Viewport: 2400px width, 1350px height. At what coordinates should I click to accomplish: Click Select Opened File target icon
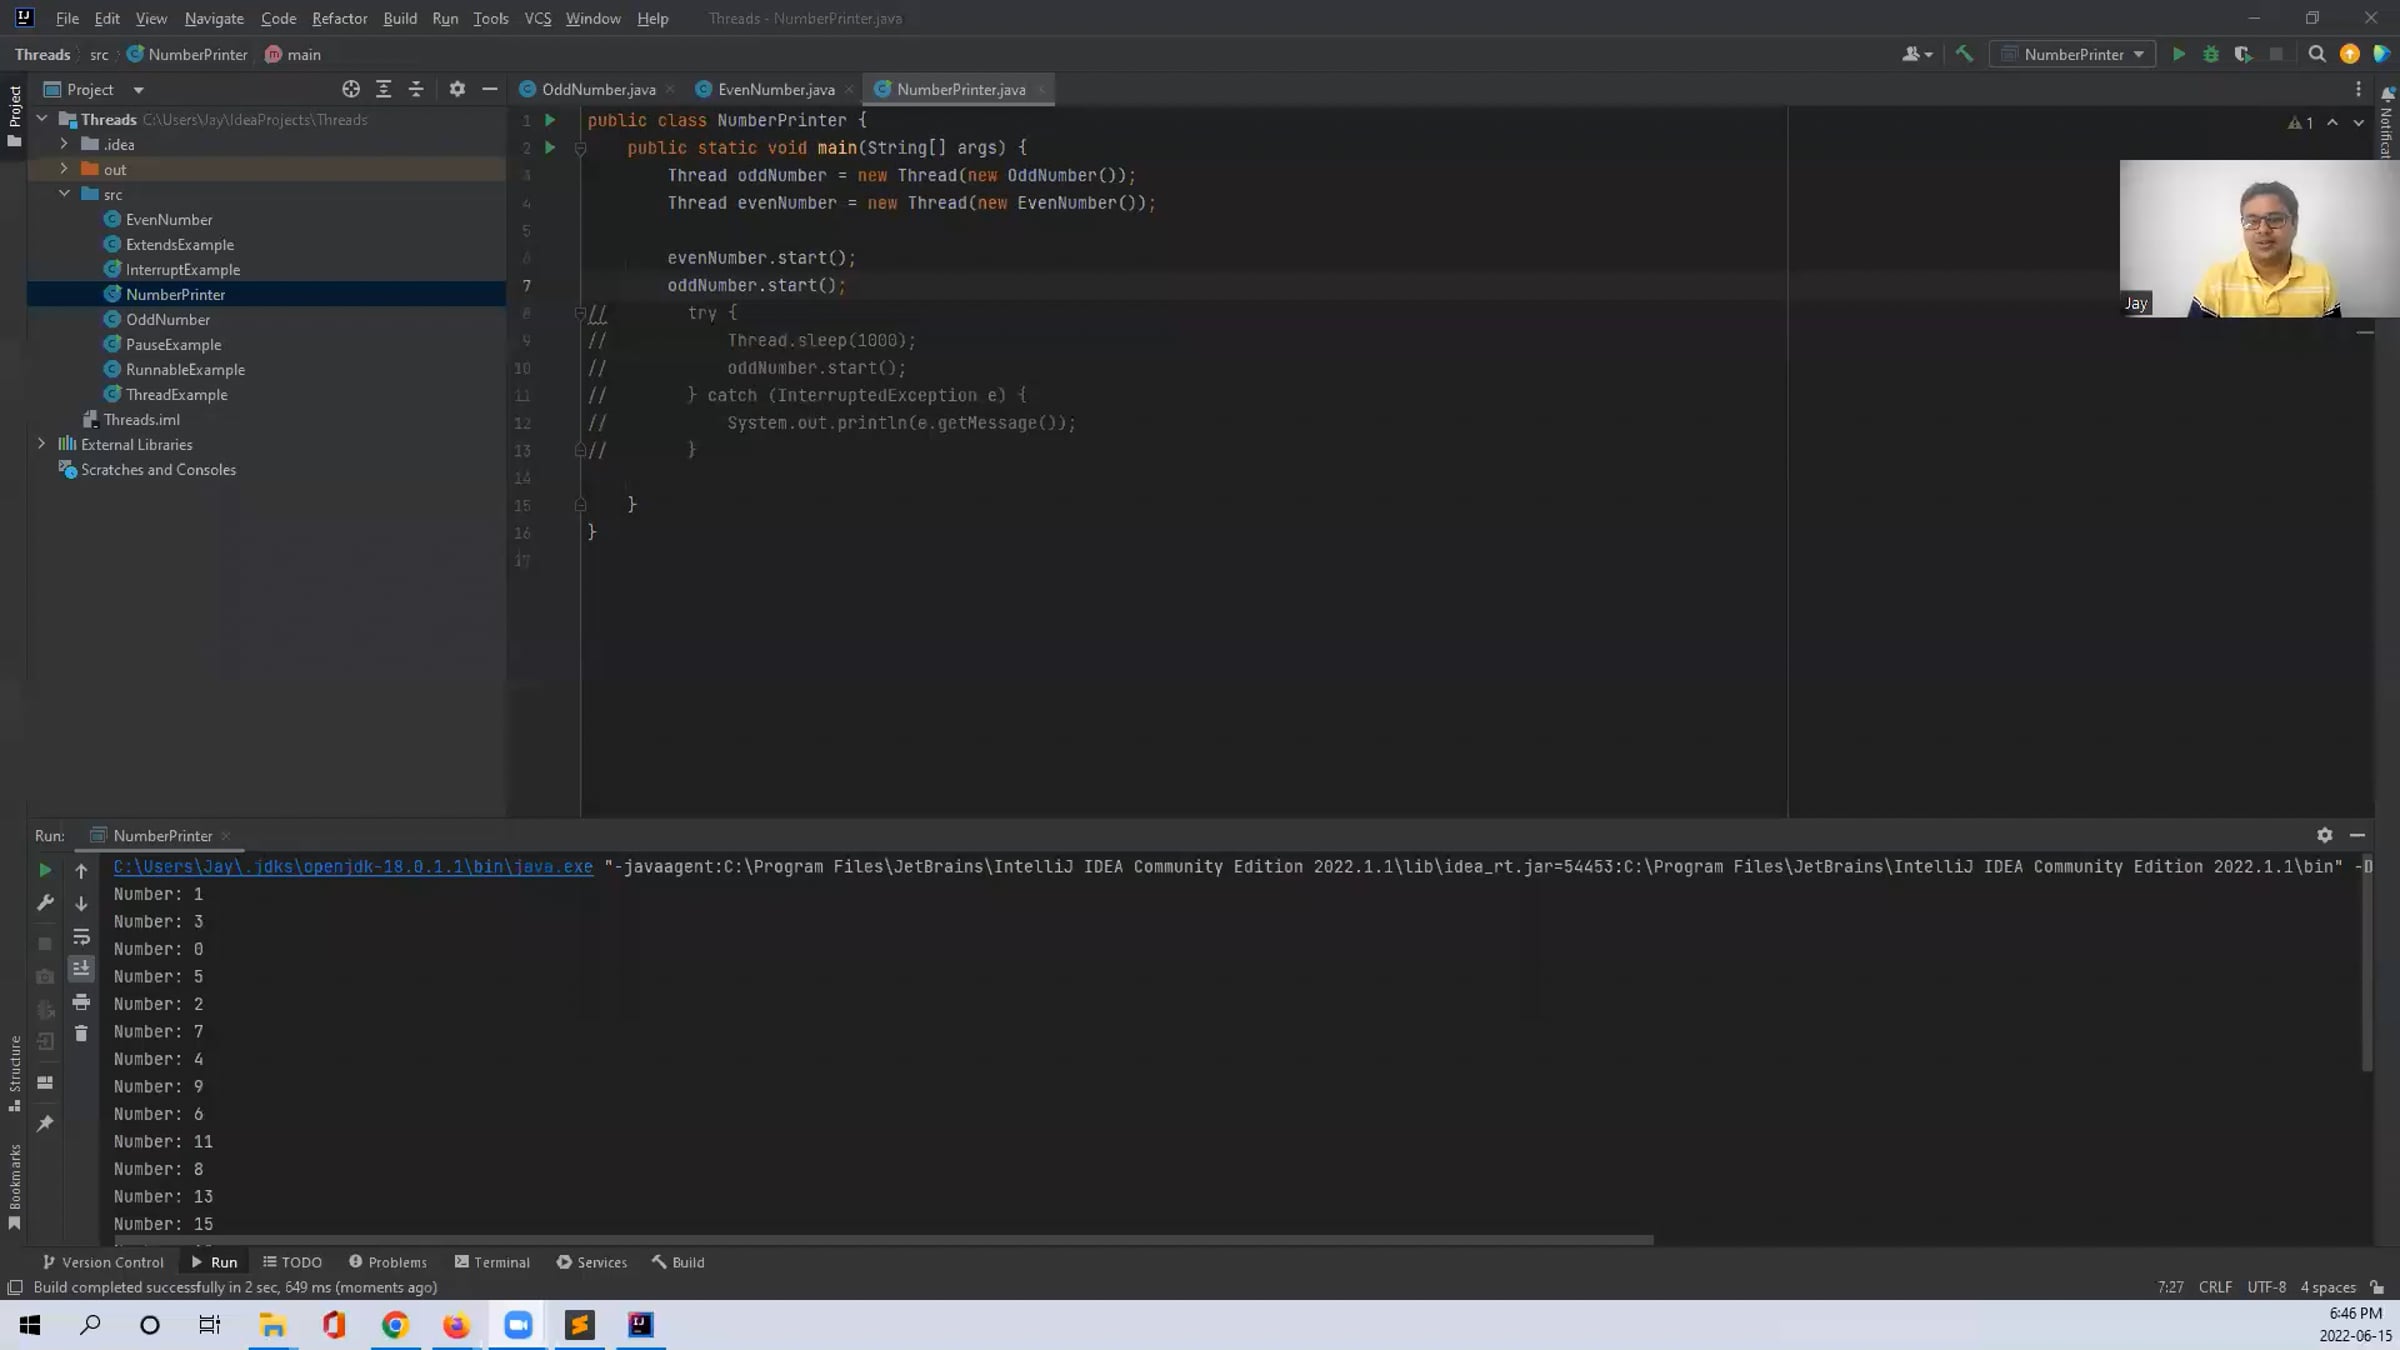point(351,90)
